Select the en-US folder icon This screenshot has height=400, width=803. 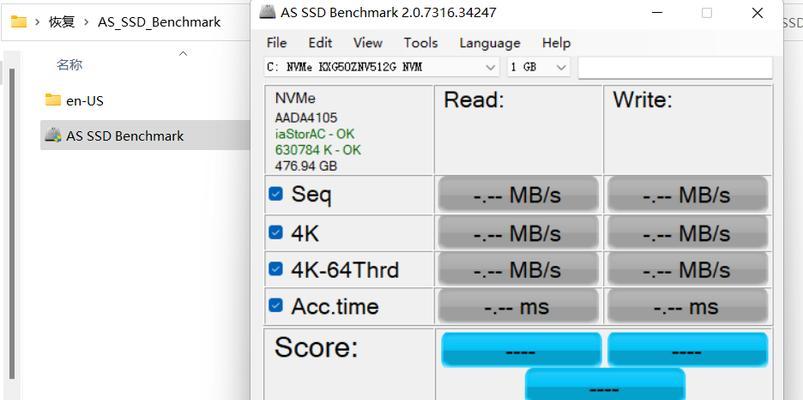tap(53, 100)
